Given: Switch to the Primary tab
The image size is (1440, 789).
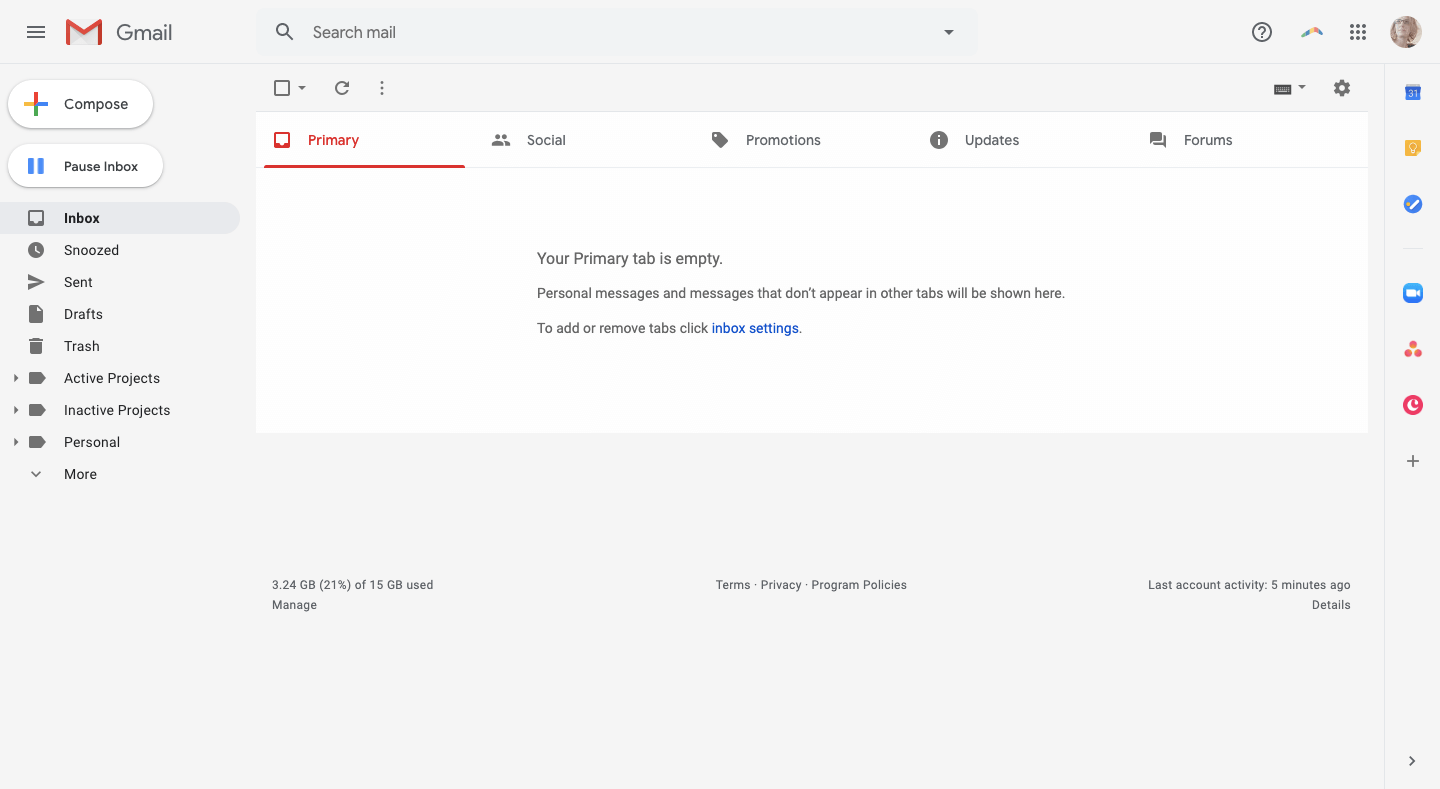Looking at the screenshot, I should coord(364,140).
